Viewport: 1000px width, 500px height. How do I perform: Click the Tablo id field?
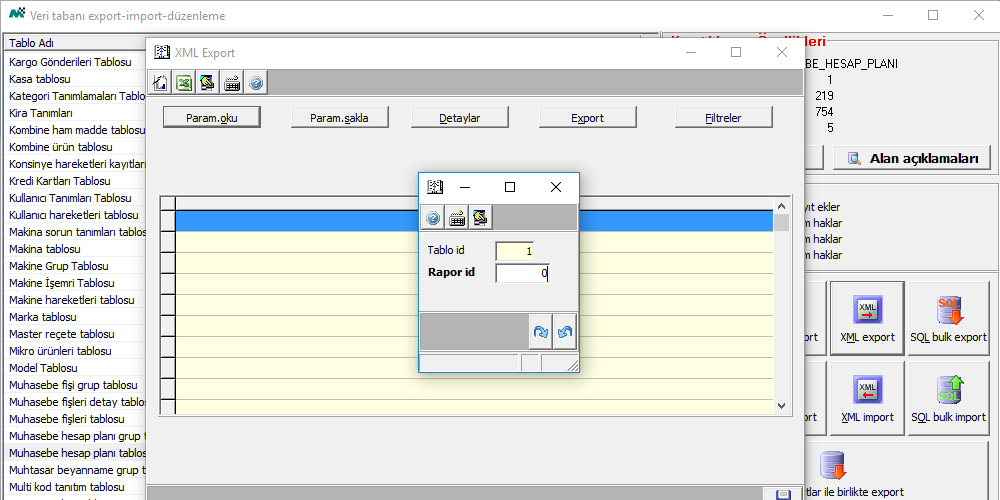tap(515, 251)
